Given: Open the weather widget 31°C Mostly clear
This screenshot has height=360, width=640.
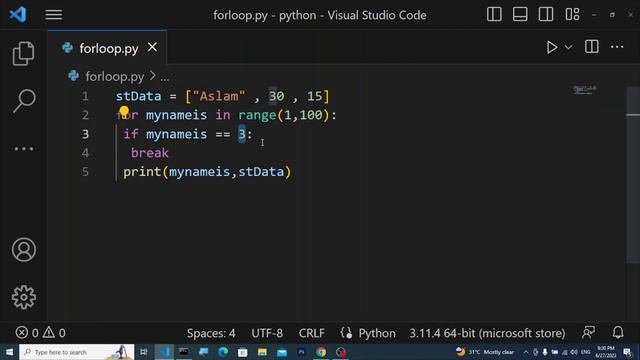Looking at the screenshot, I should tap(485, 352).
